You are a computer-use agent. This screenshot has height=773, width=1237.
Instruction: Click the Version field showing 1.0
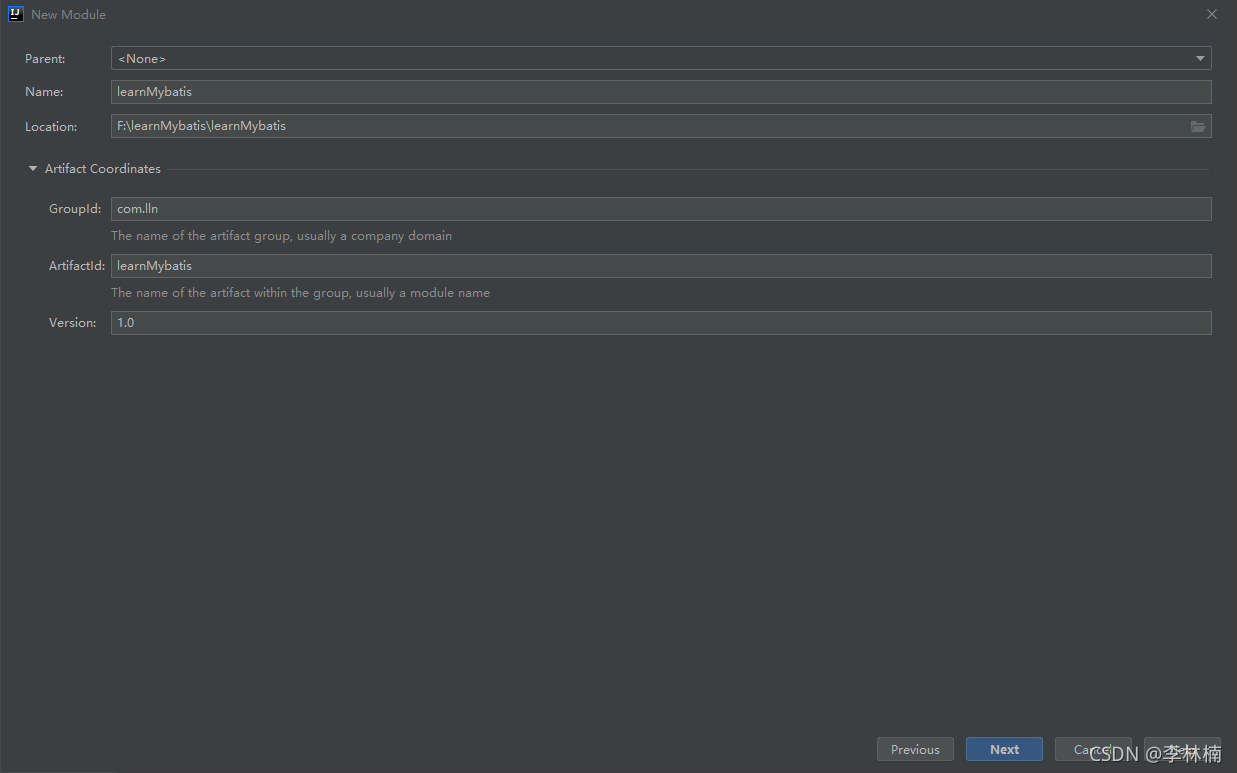pyautogui.click(x=661, y=323)
